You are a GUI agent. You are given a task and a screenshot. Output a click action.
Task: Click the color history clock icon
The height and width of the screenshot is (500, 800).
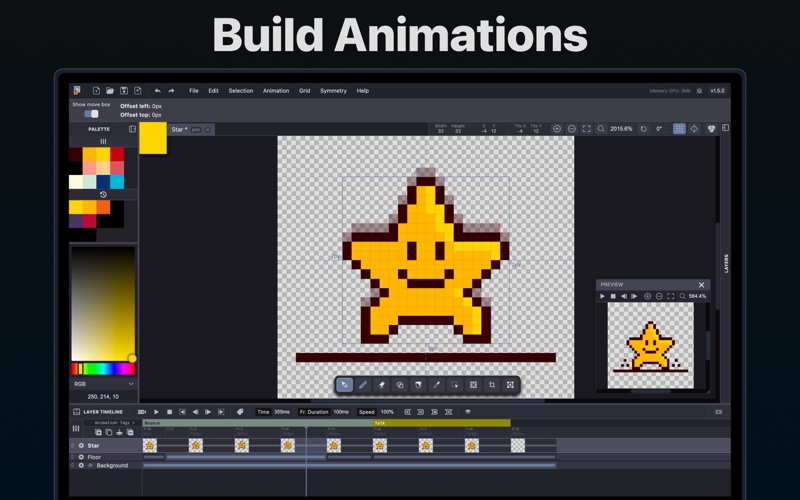(x=103, y=194)
